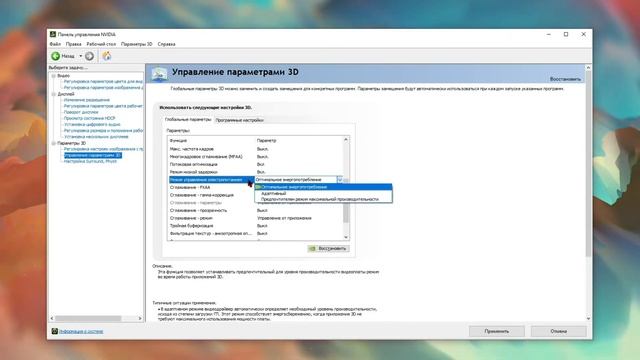Select Потоковая оптимизация row
Viewport: 640px width, 360px height.
255,164
